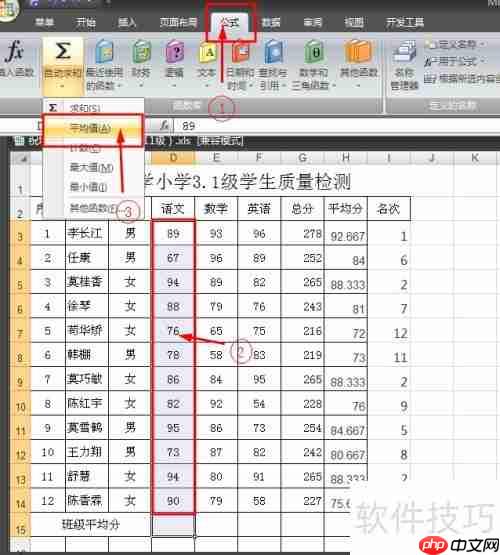Click the spreadsheet title cell in row 1

[x=248, y=182]
